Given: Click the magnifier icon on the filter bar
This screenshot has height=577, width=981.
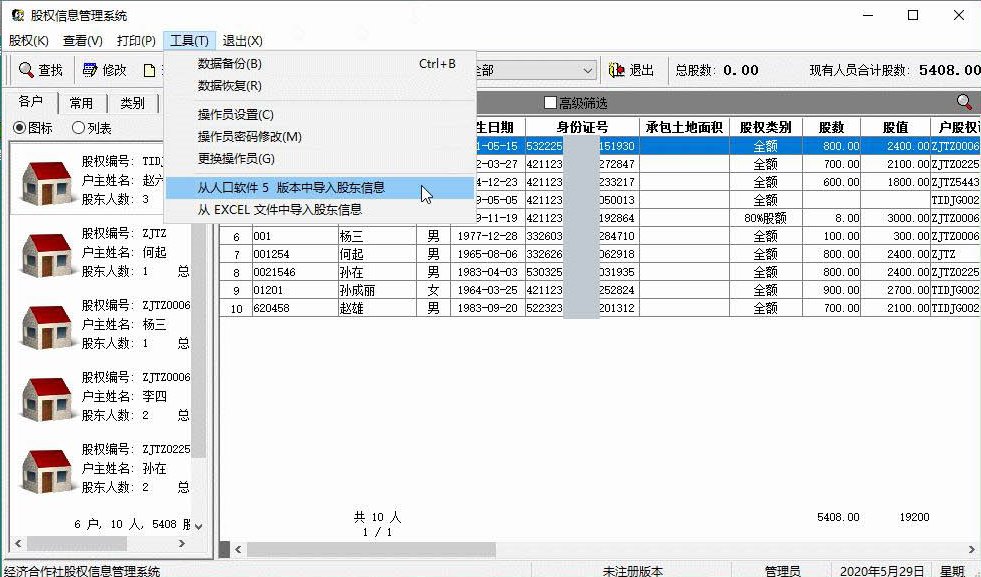Looking at the screenshot, I should (x=964, y=102).
